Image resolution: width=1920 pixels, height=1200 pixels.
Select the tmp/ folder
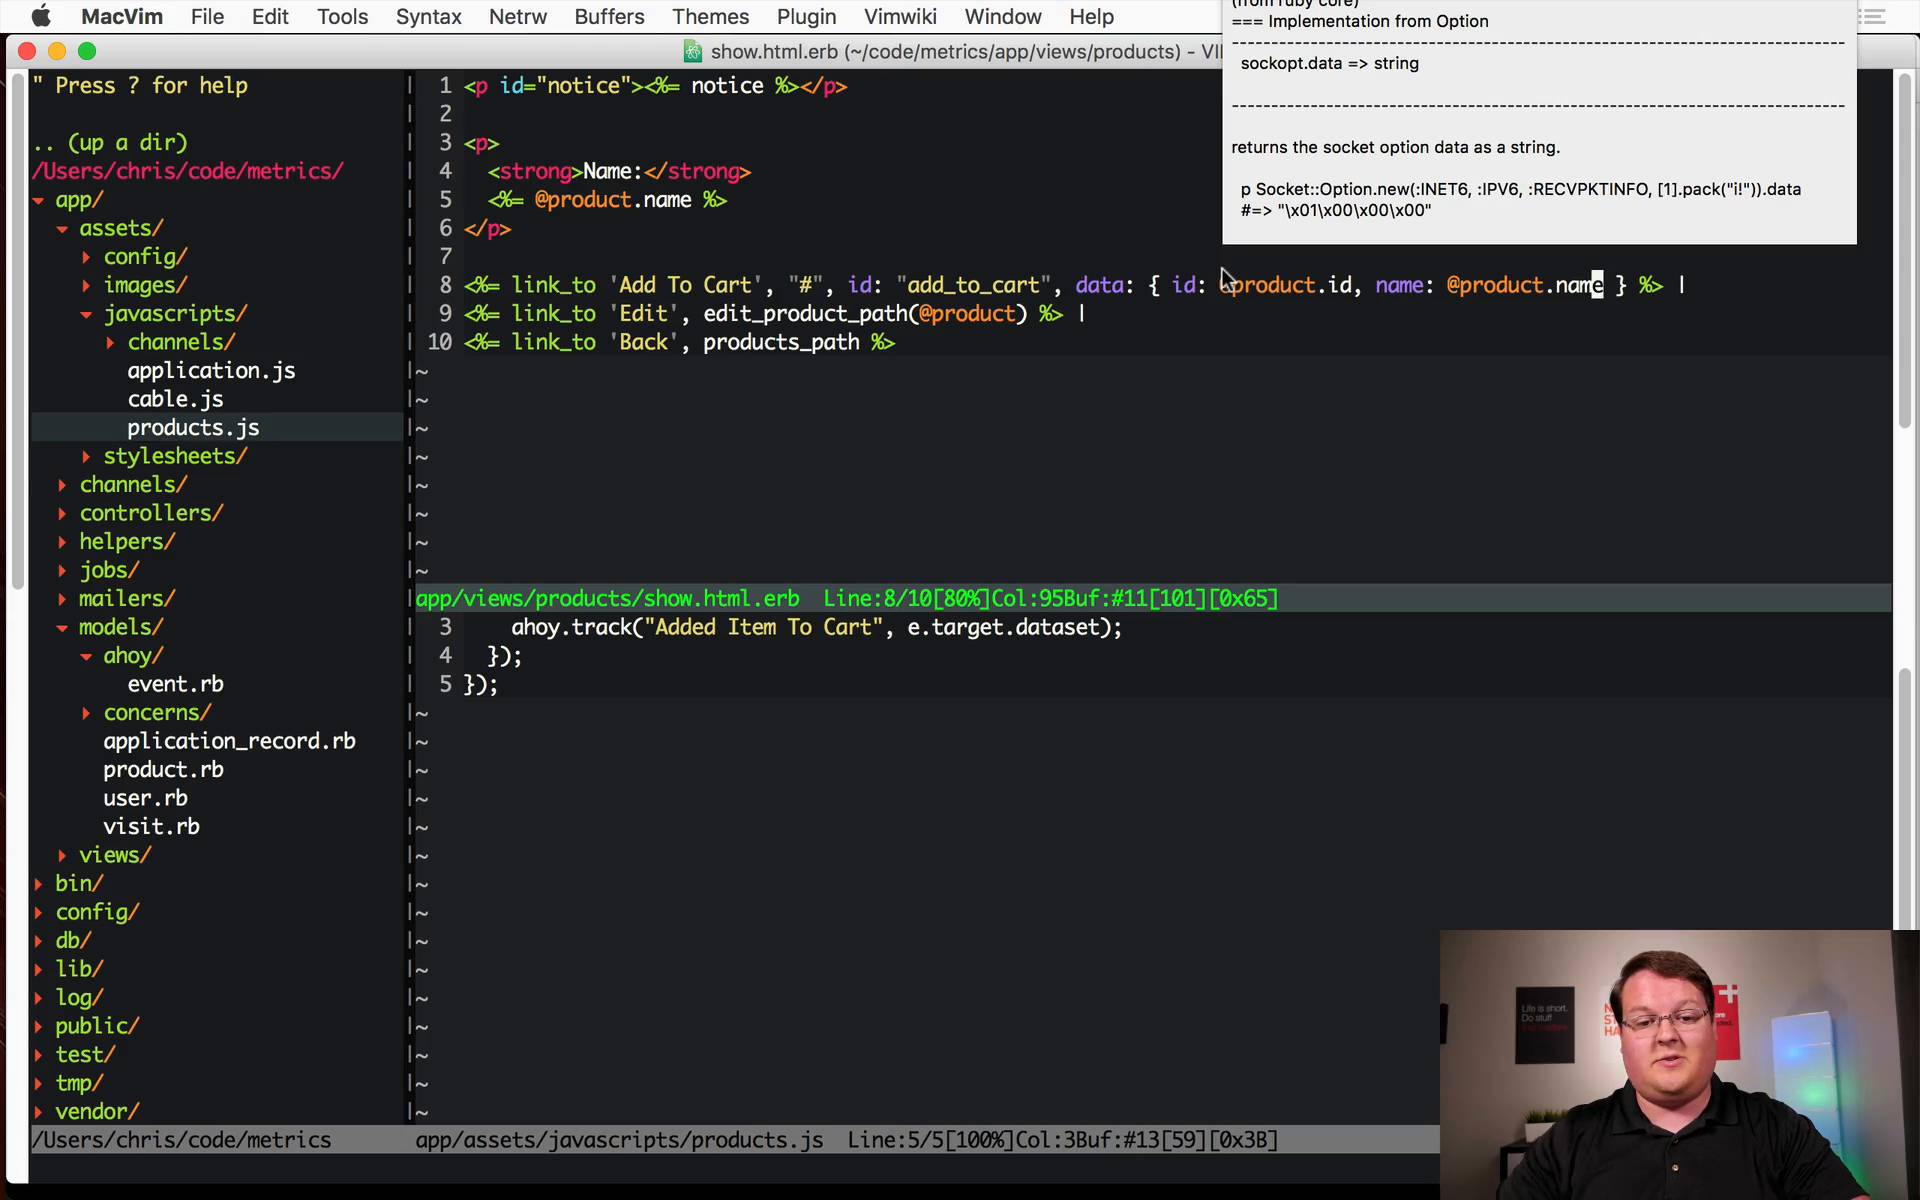tap(79, 1083)
